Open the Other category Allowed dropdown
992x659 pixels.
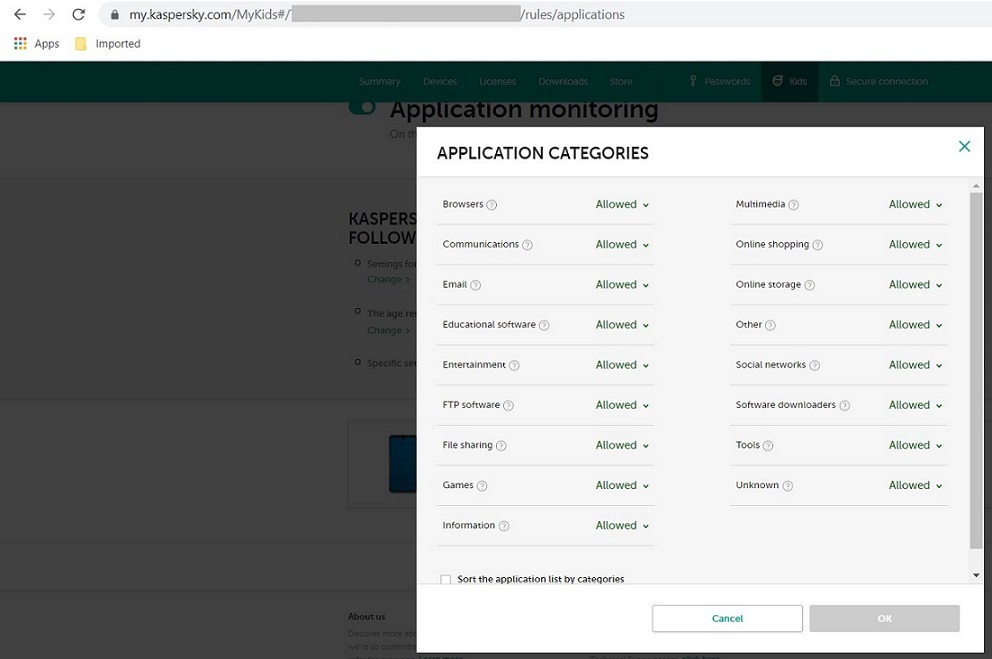point(915,325)
